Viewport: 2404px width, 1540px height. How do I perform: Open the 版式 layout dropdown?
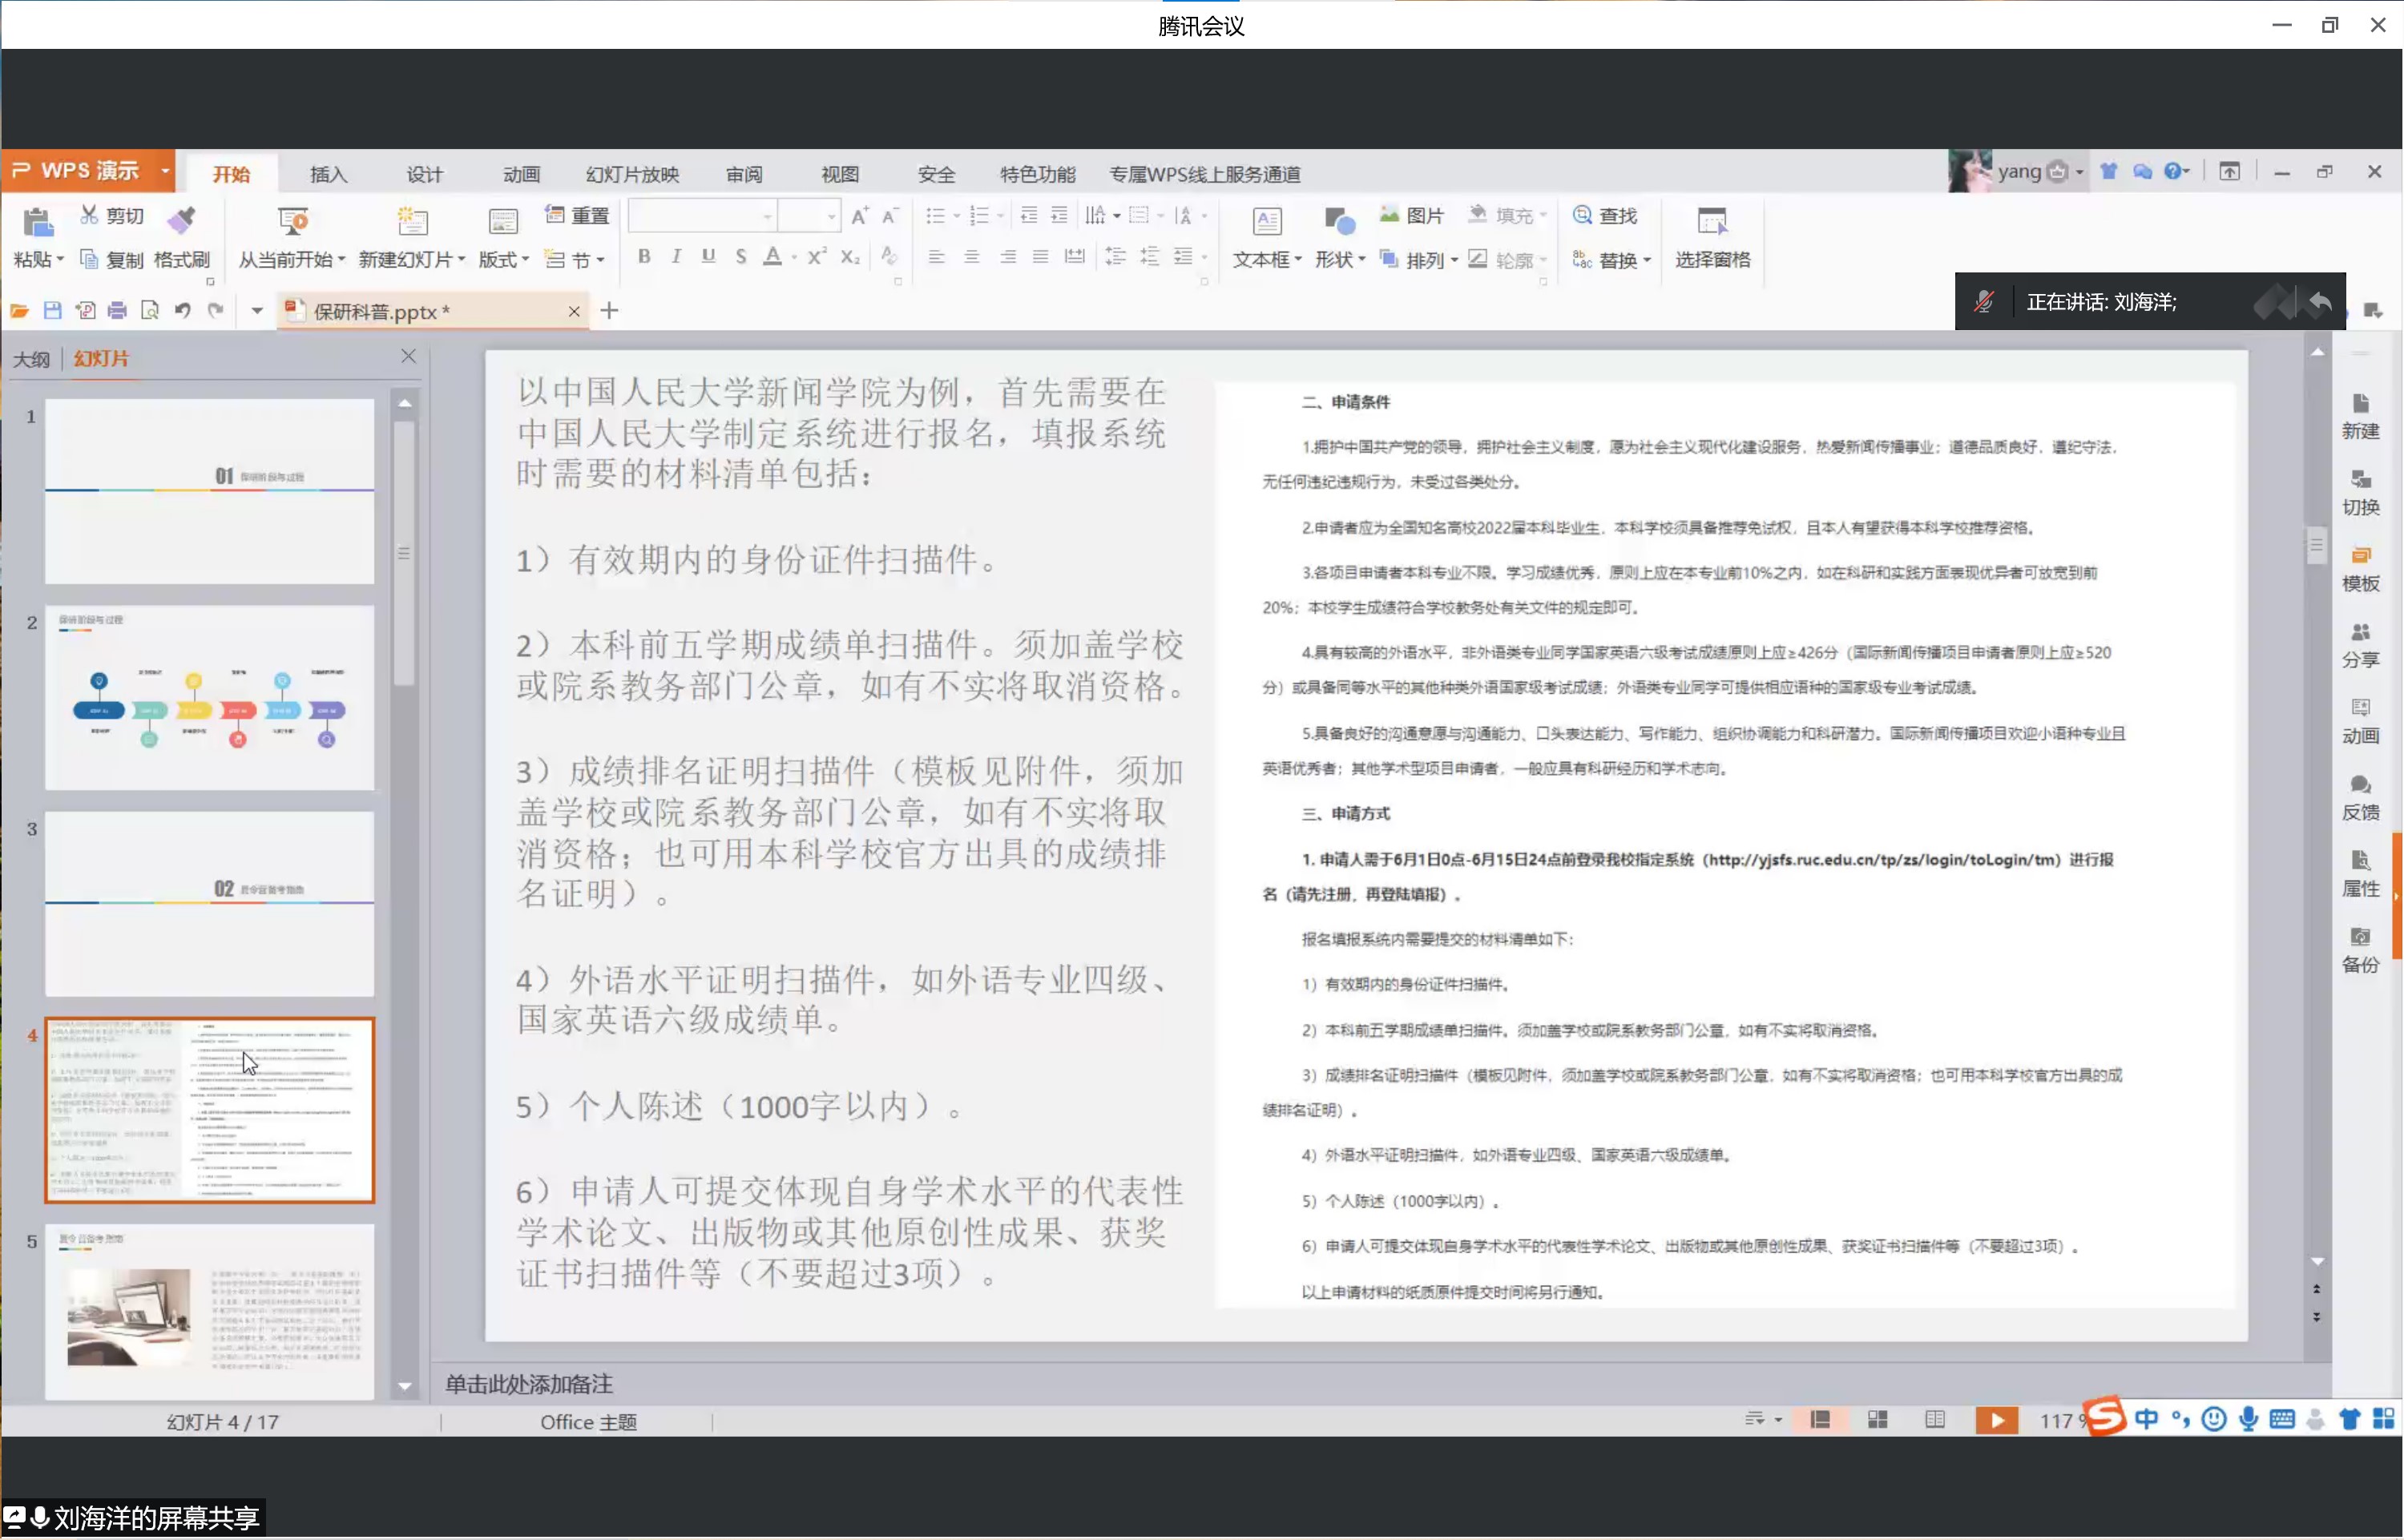(x=503, y=260)
